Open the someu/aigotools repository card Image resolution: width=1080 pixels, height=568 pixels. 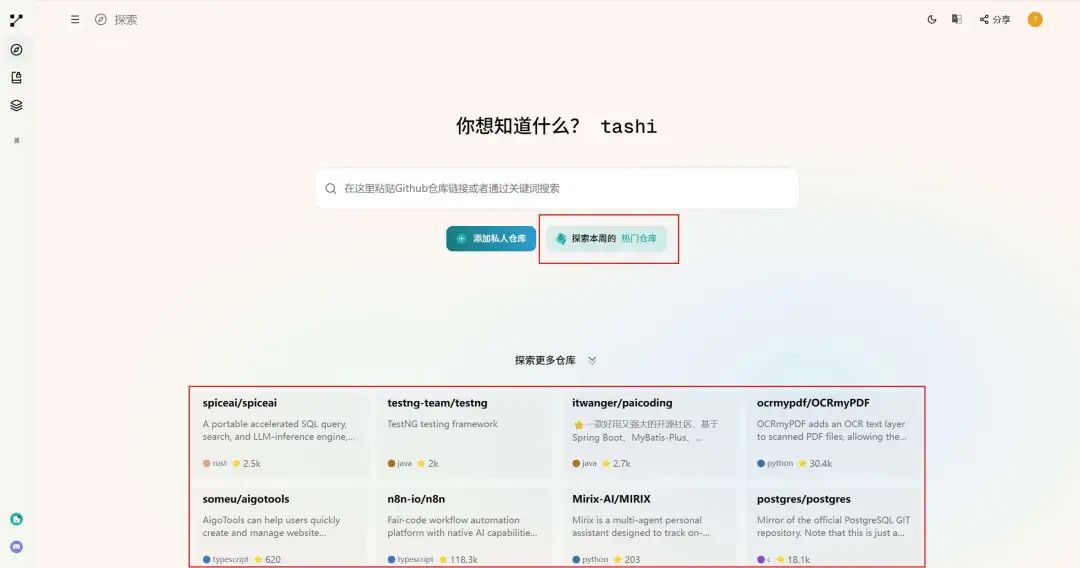[x=280, y=527]
